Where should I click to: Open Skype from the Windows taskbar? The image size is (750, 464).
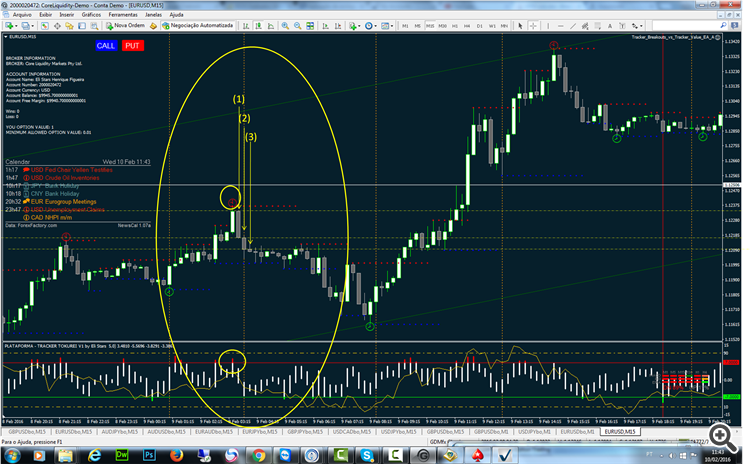367,455
